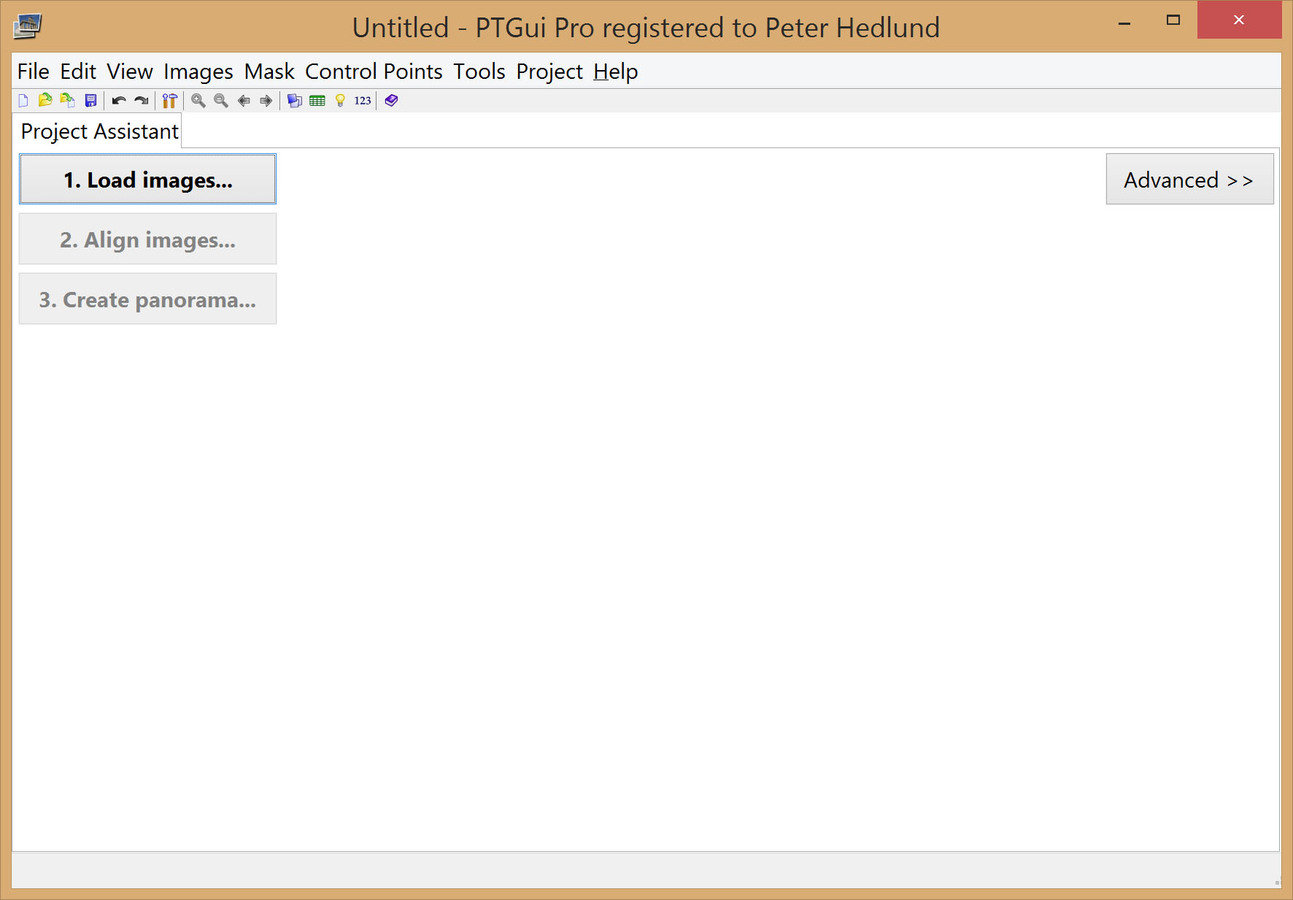Open the Tools menu
The image size is (1293, 900).
coord(480,71)
